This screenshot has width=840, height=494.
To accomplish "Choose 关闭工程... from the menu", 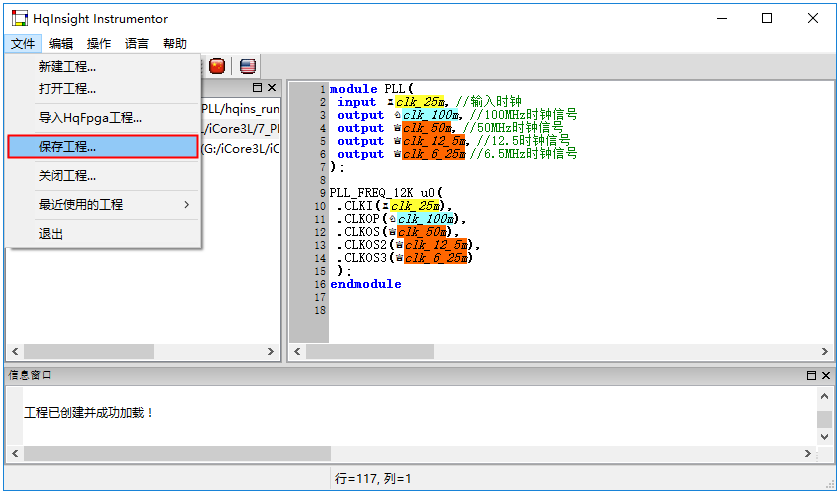I will pos(67,176).
